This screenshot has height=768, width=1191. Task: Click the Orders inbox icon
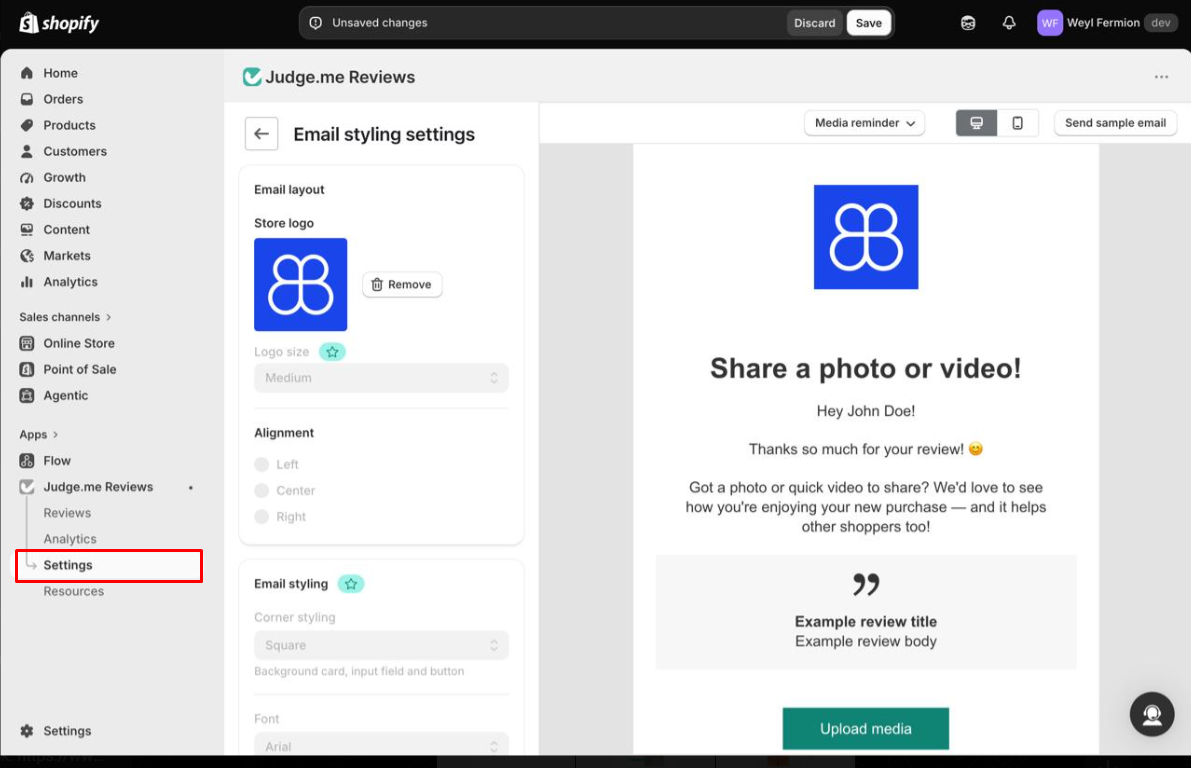[x=27, y=99]
